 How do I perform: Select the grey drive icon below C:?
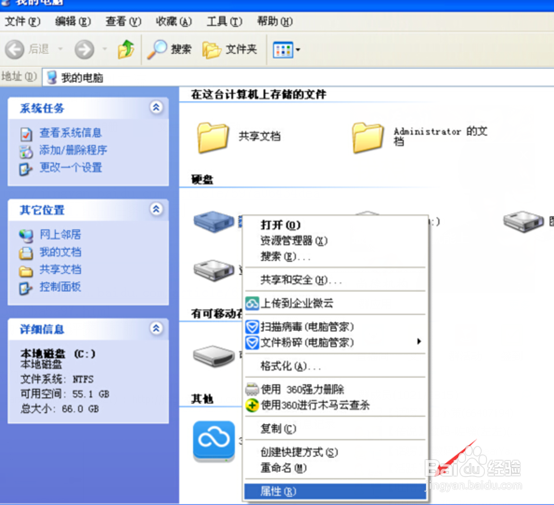tap(214, 270)
